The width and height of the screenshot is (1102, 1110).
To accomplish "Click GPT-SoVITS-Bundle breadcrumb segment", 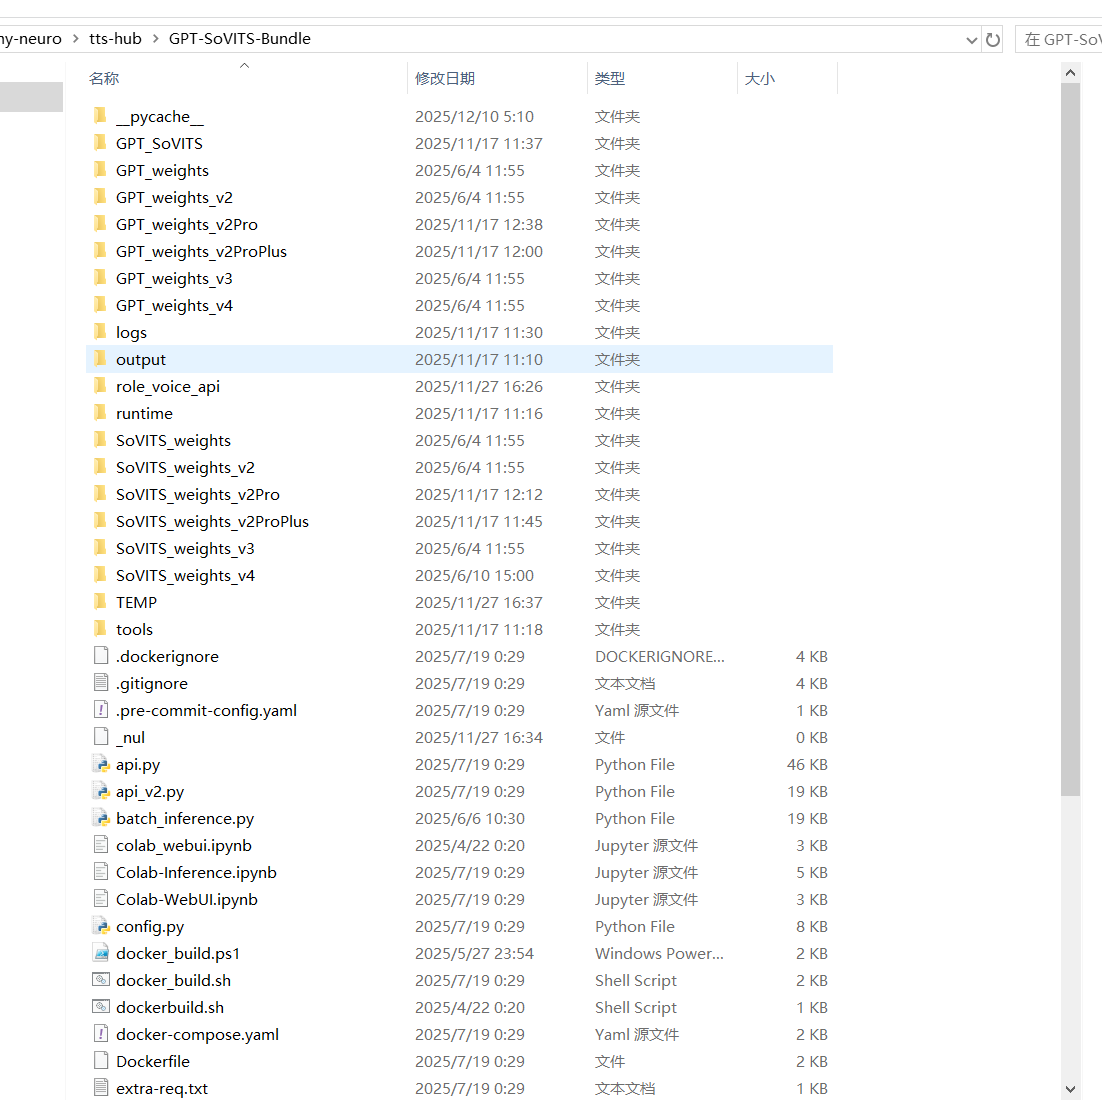I will 239,39.
